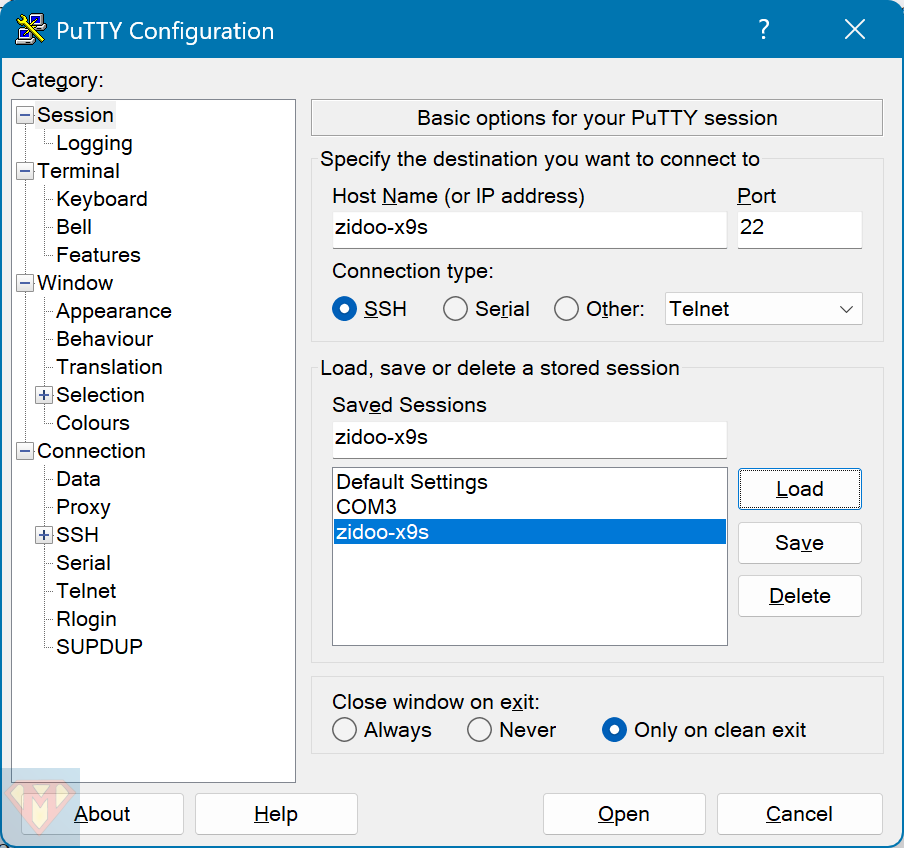Click the About button
Screen dimensions: 904x848
pyautogui.click(x=103, y=814)
